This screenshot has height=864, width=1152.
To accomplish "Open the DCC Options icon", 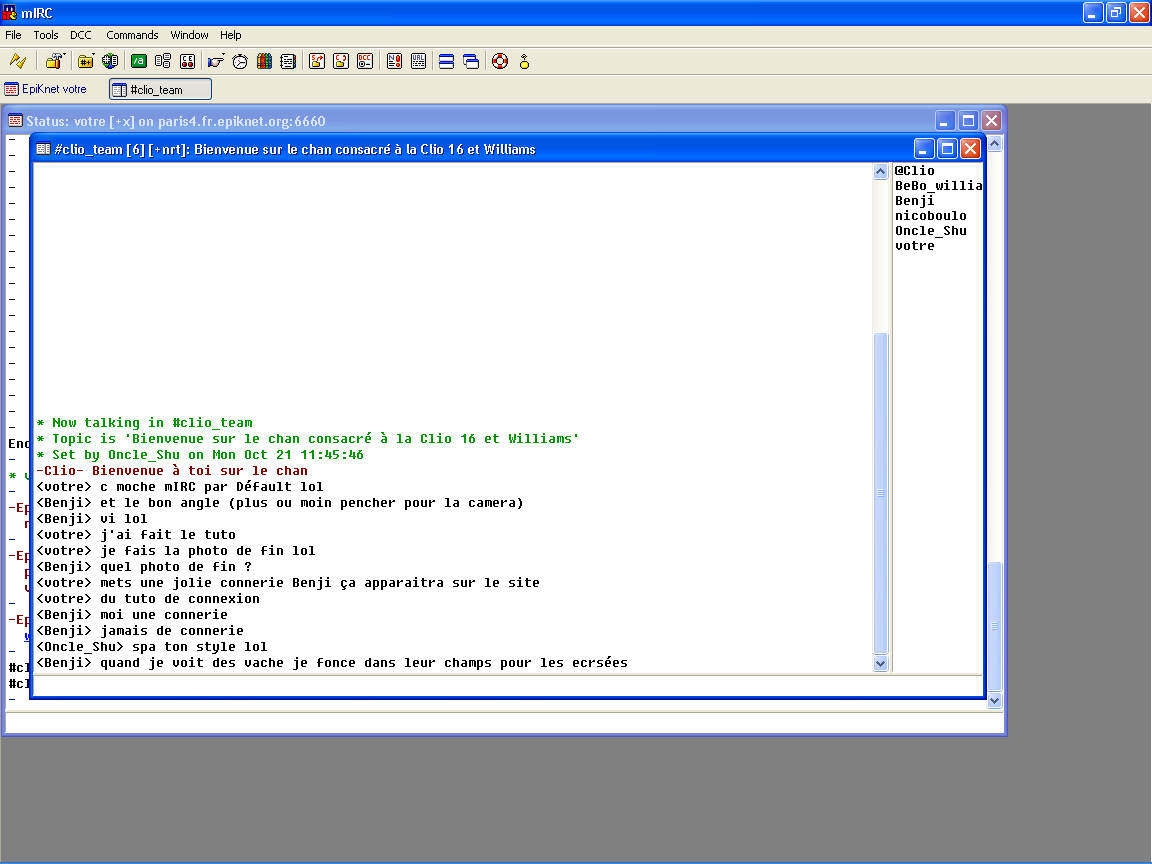I will [x=365, y=62].
